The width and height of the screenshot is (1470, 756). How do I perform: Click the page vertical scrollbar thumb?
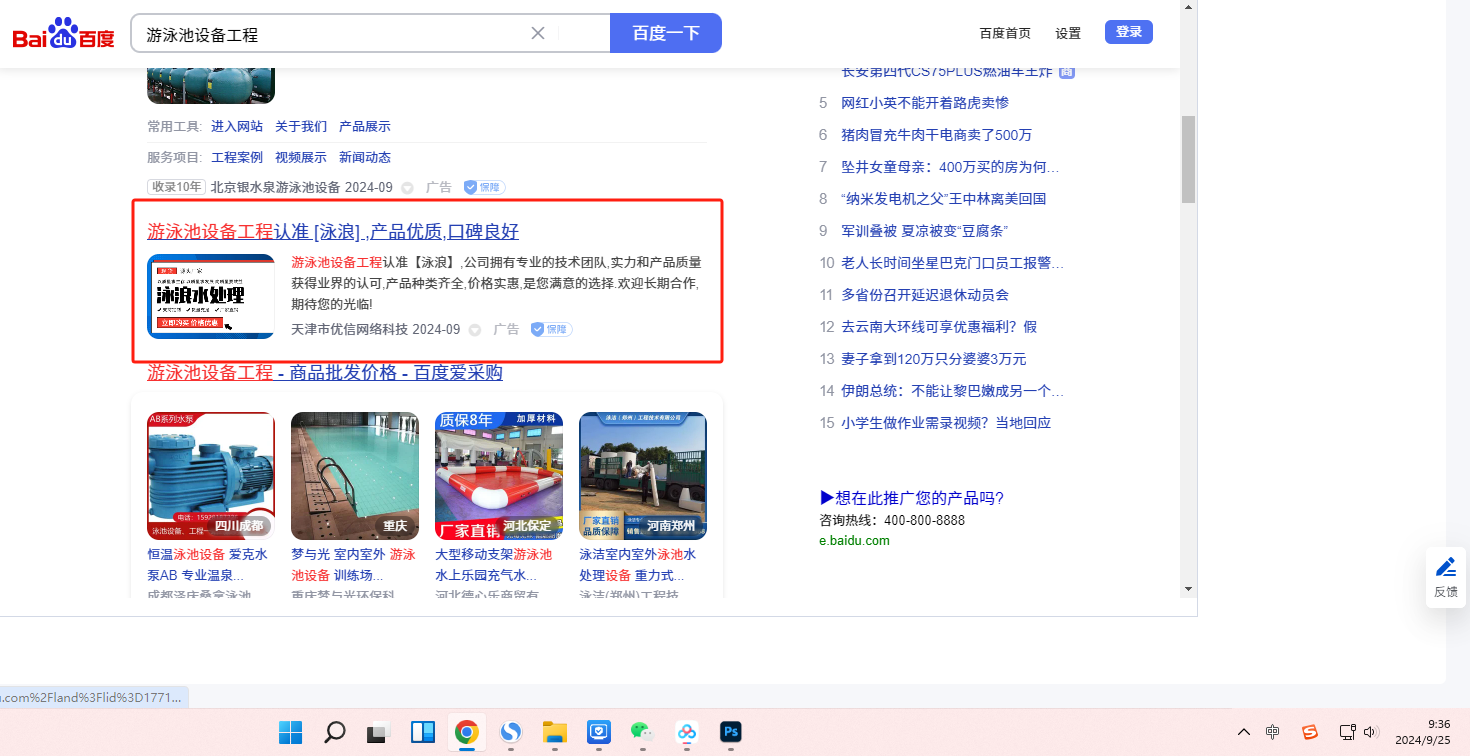point(1188,158)
